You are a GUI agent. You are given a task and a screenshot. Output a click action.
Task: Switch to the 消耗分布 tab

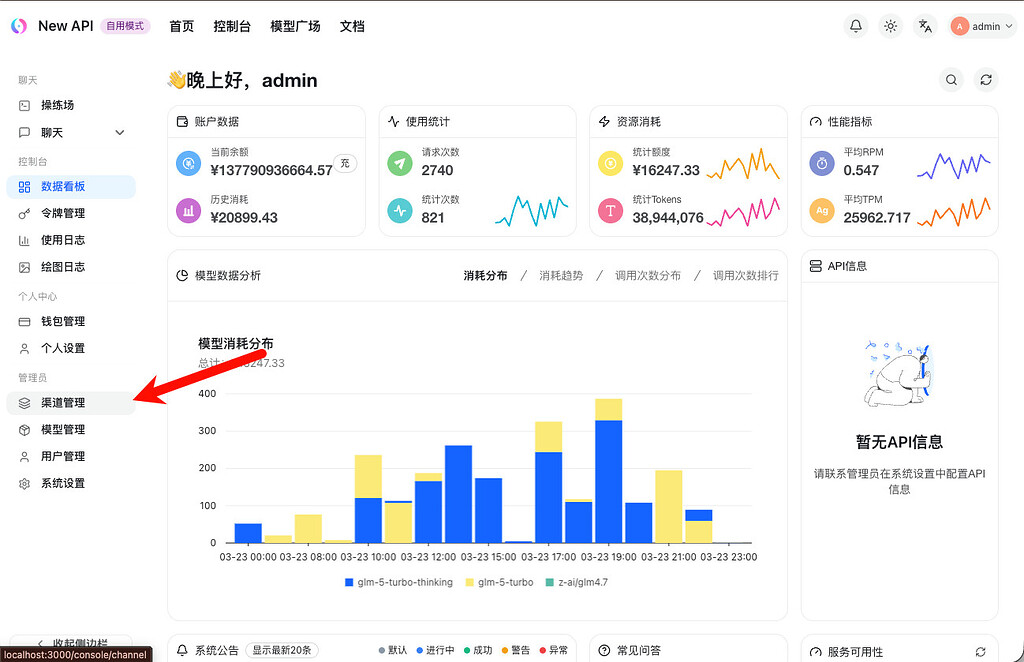click(485, 276)
